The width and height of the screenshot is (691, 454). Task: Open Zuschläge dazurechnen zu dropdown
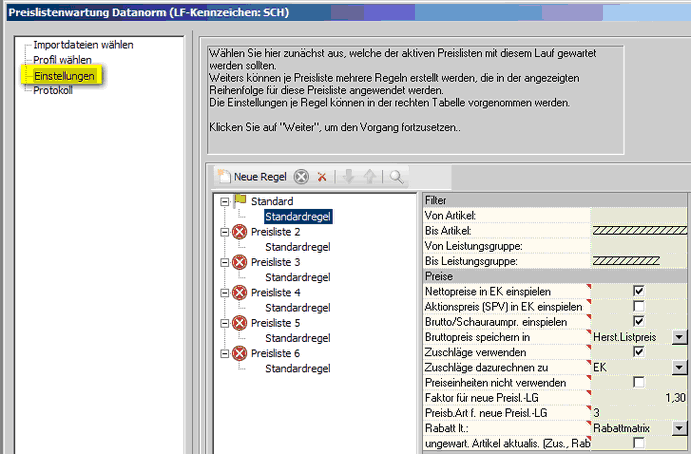[x=680, y=368]
